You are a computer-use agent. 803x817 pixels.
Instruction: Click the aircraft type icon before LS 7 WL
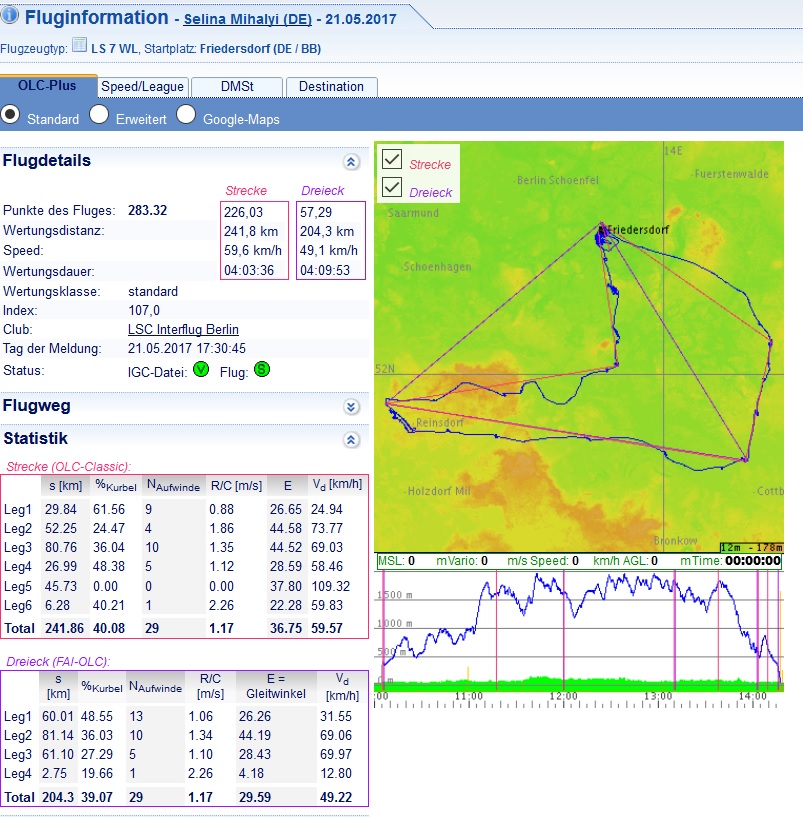coord(80,46)
